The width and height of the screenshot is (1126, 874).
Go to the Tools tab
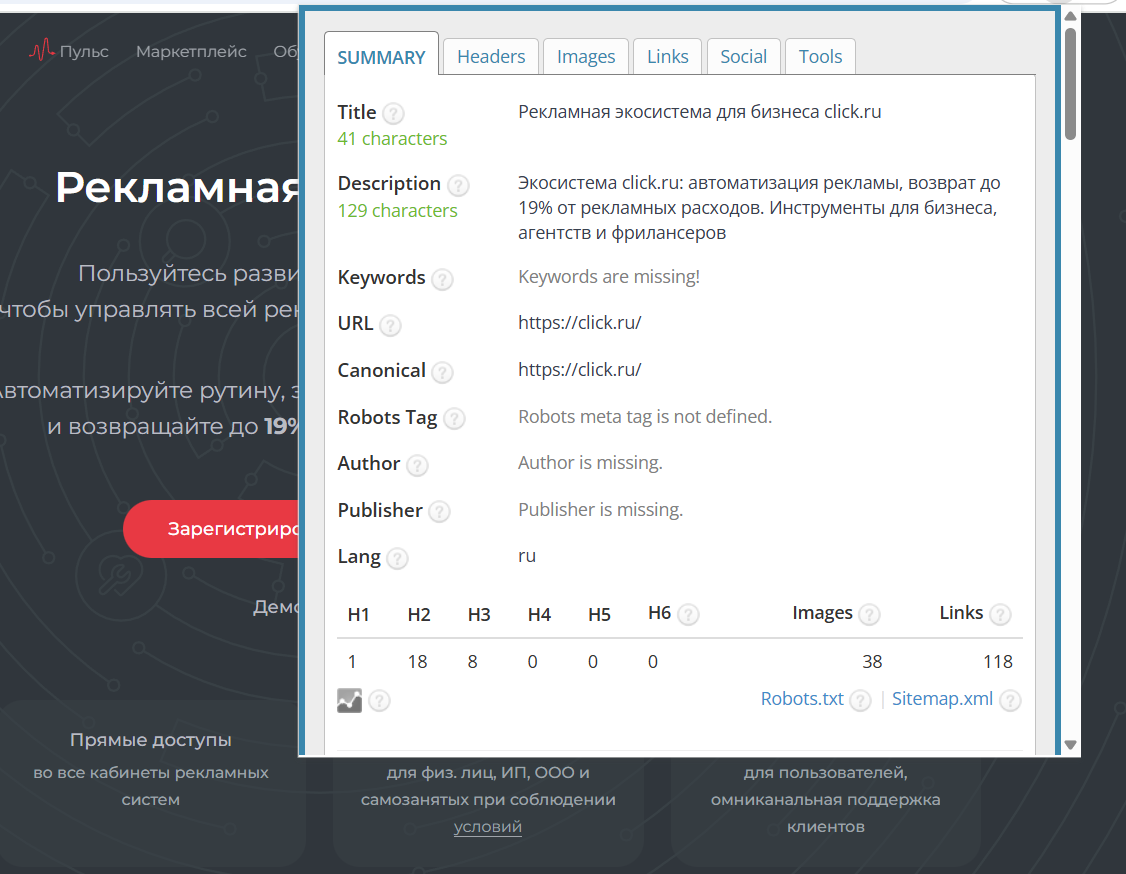point(820,57)
